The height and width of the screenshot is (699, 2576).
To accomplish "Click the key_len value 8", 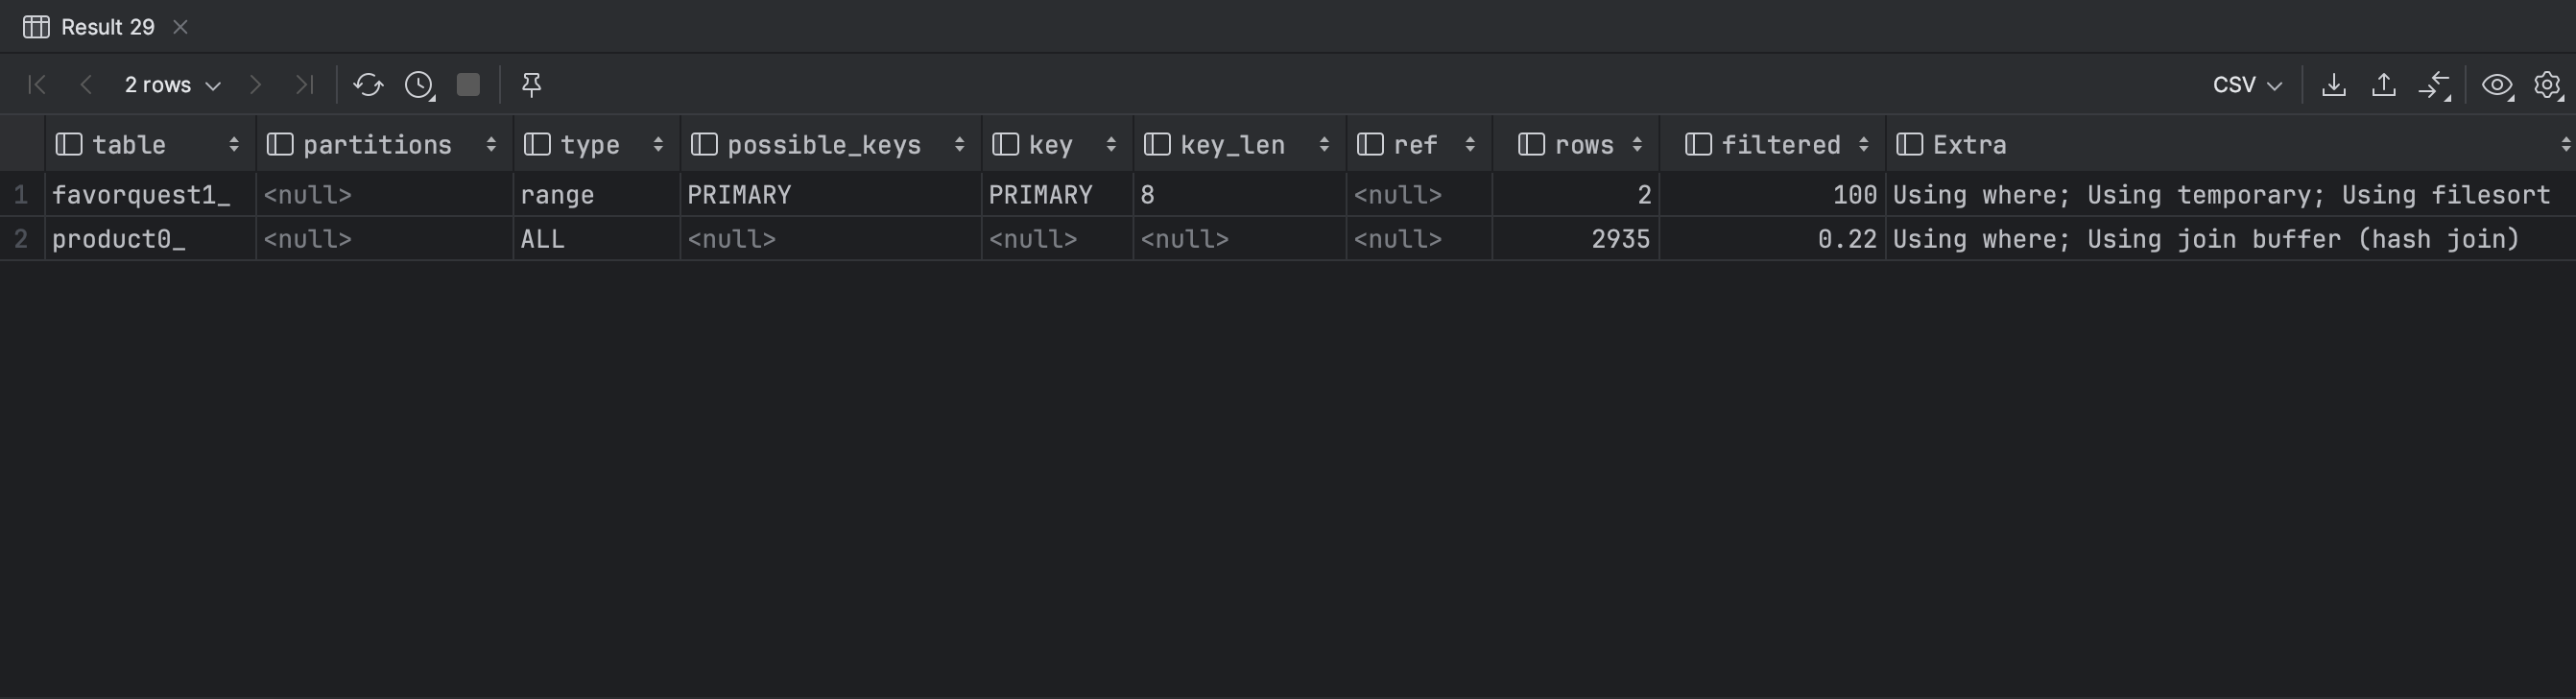I will pyautogui.click(x=1240, y=195).
